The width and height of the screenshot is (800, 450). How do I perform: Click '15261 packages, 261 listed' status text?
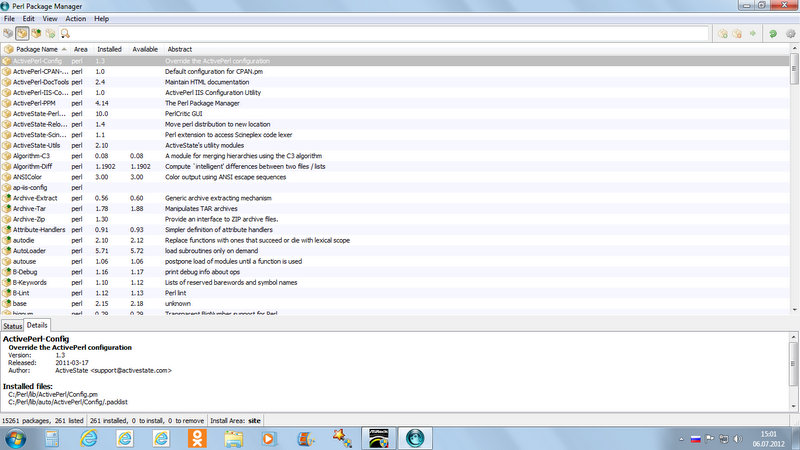click(x=43, y=421)
